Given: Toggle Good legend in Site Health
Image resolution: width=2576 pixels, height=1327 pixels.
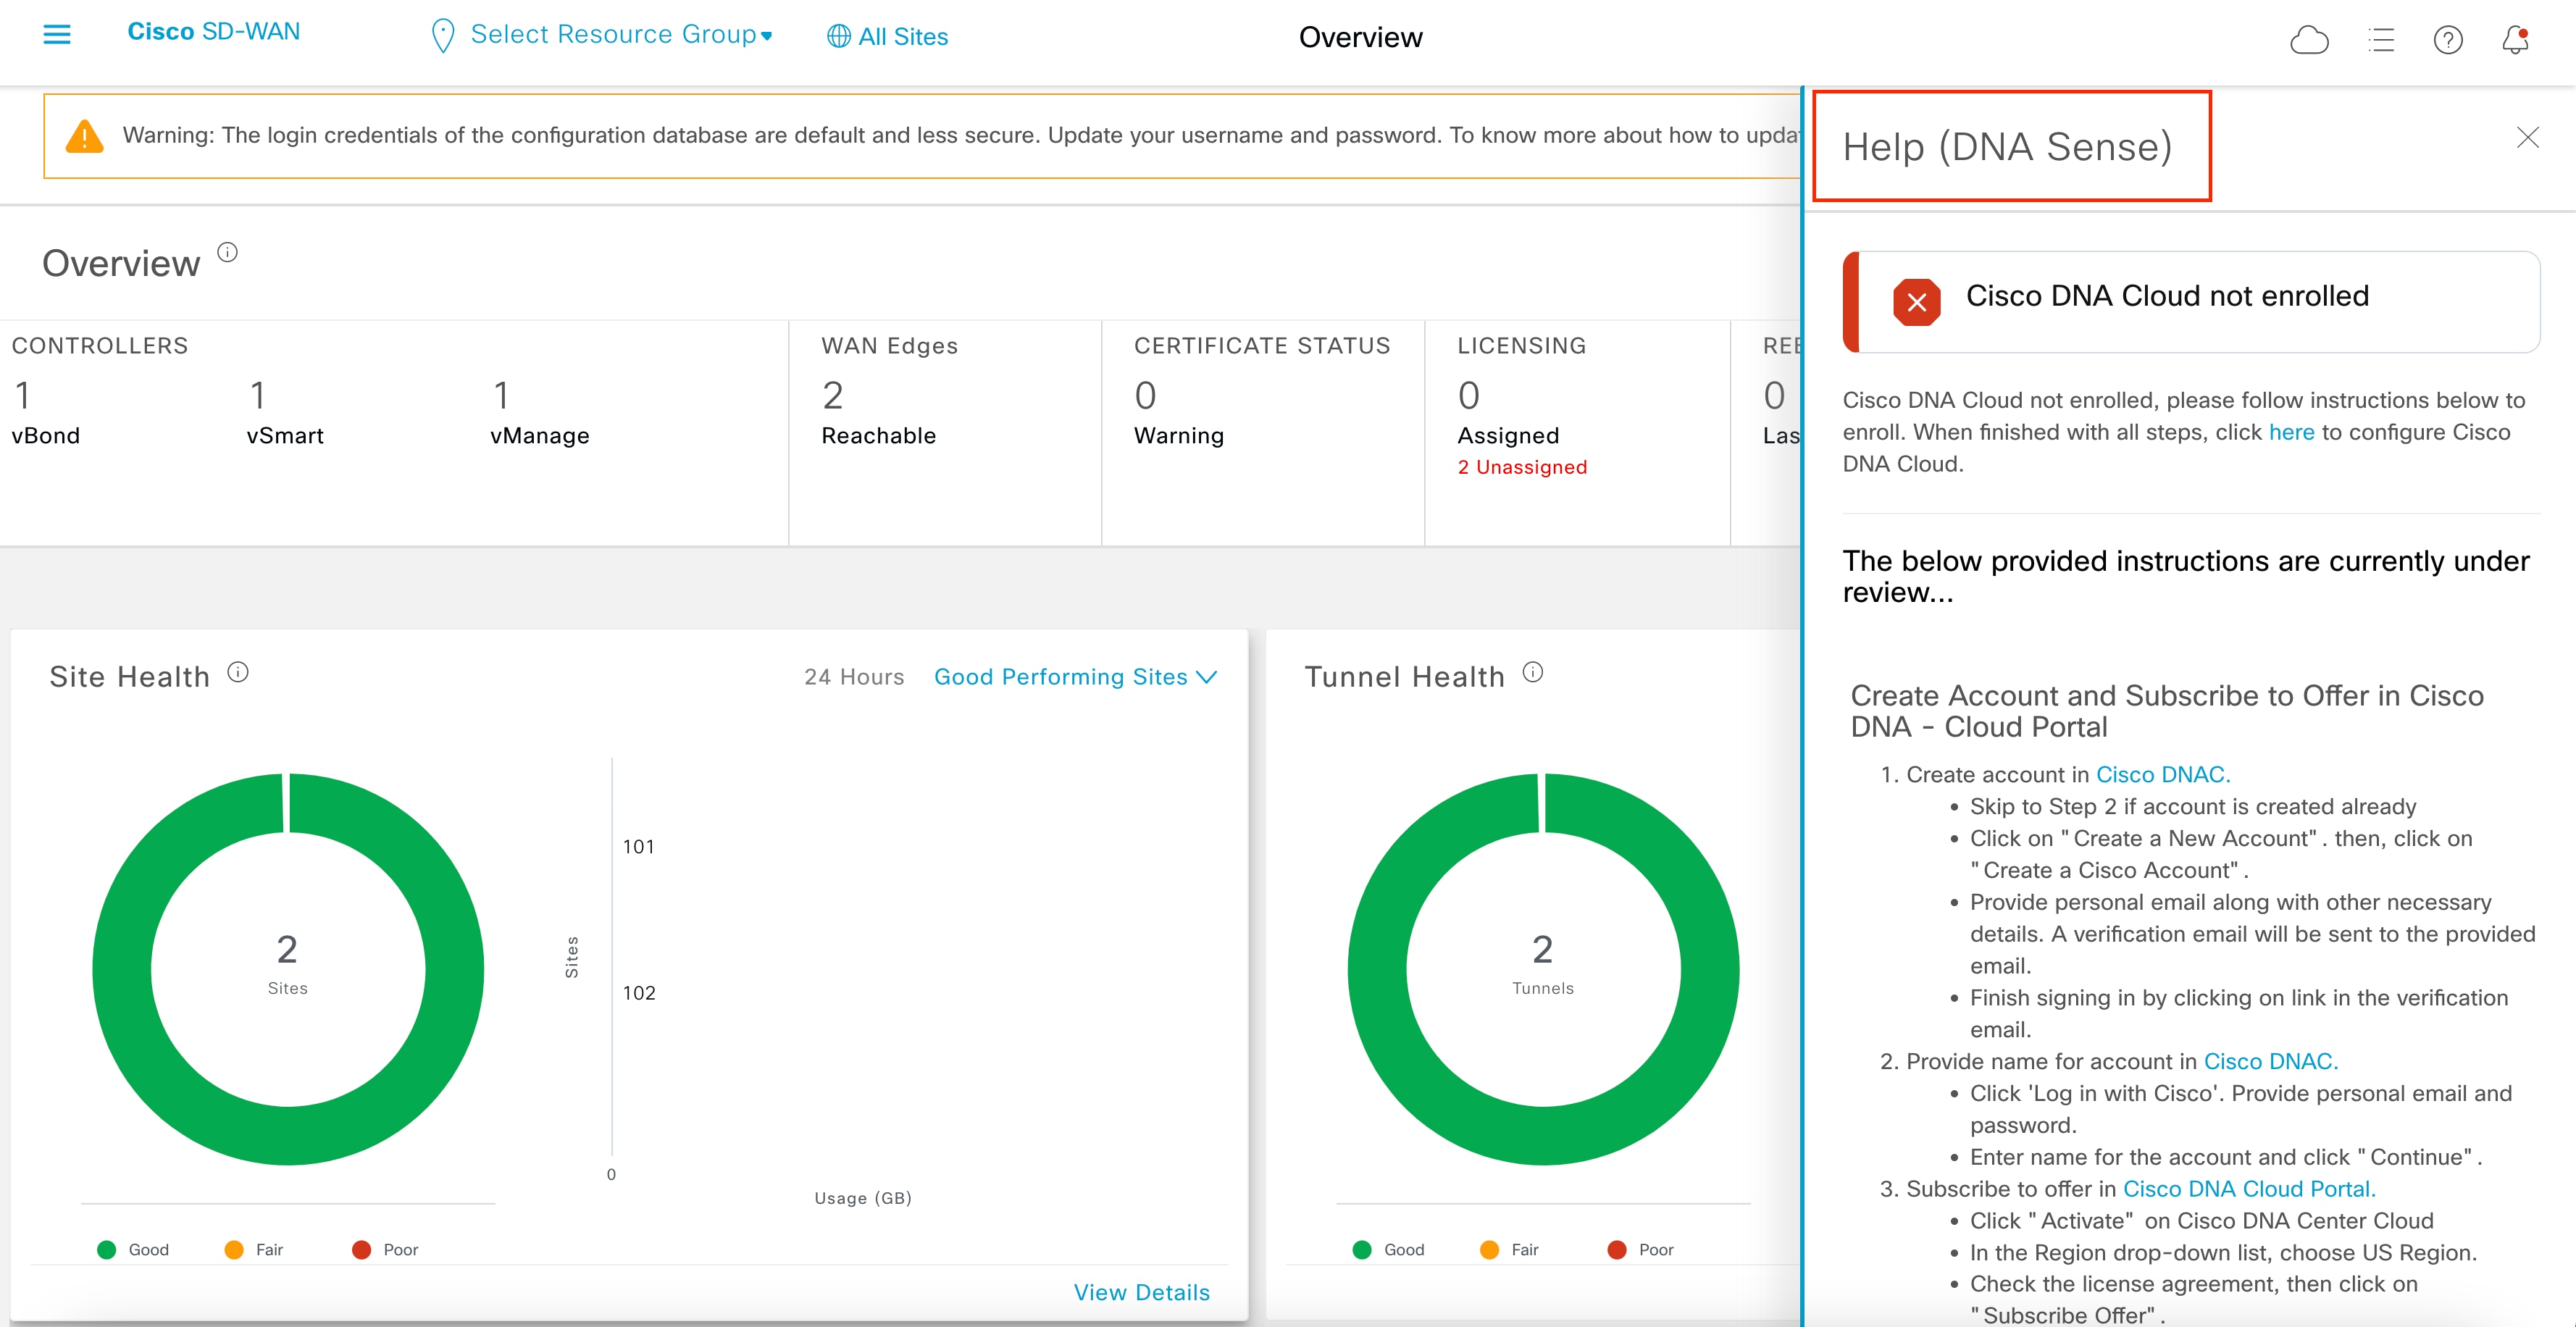Looking at the screenshot, I should (133, 1249).
